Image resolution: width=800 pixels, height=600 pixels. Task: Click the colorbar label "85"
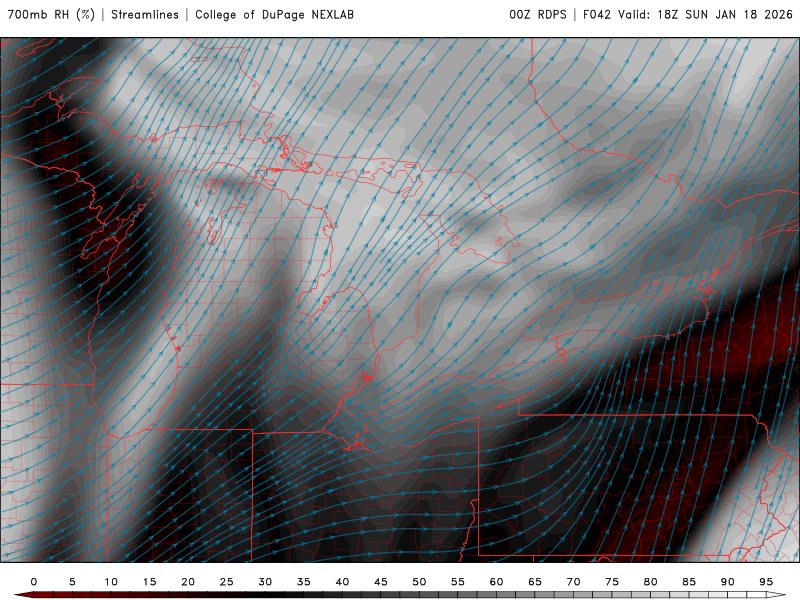(x=689, y=582)
